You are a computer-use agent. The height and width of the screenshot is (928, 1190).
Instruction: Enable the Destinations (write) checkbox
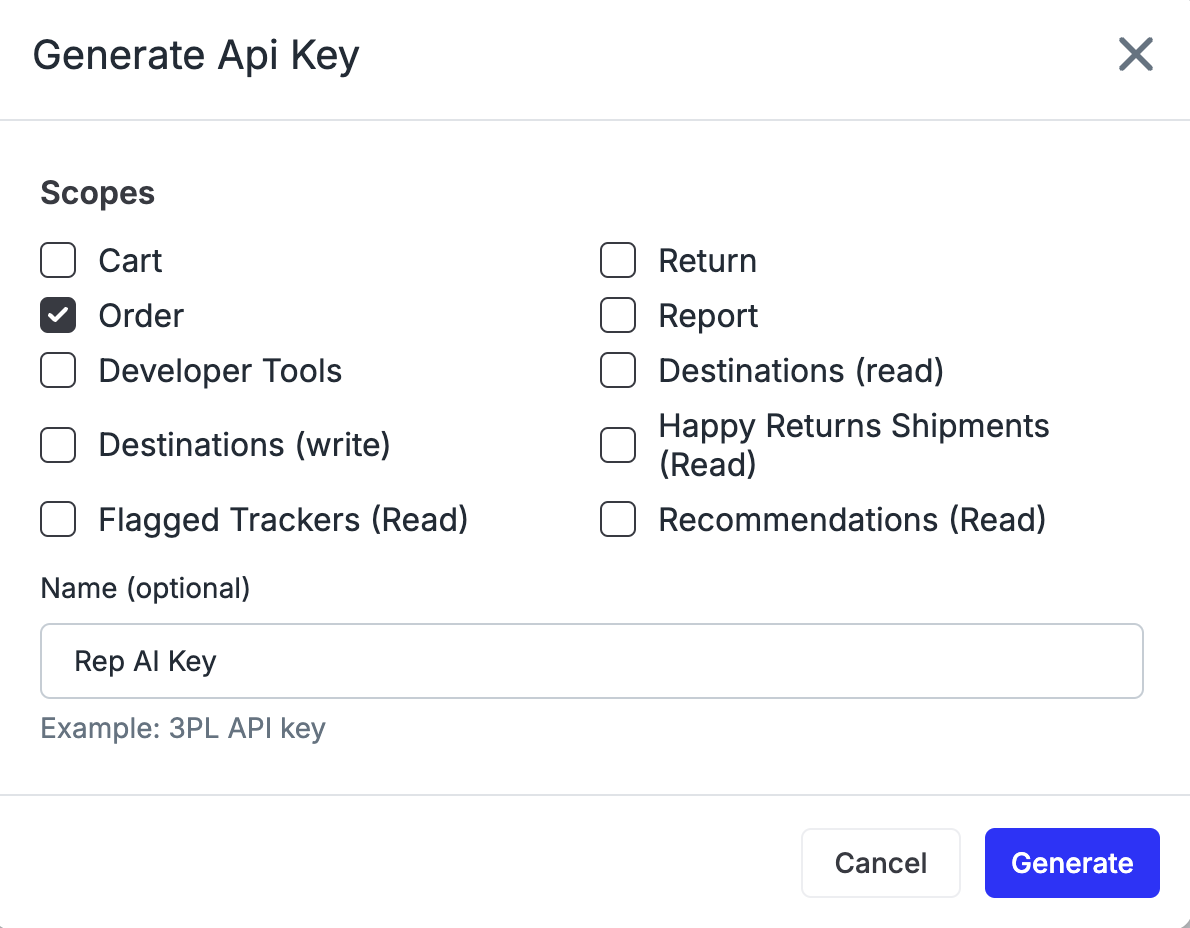(x=58, y=445)
